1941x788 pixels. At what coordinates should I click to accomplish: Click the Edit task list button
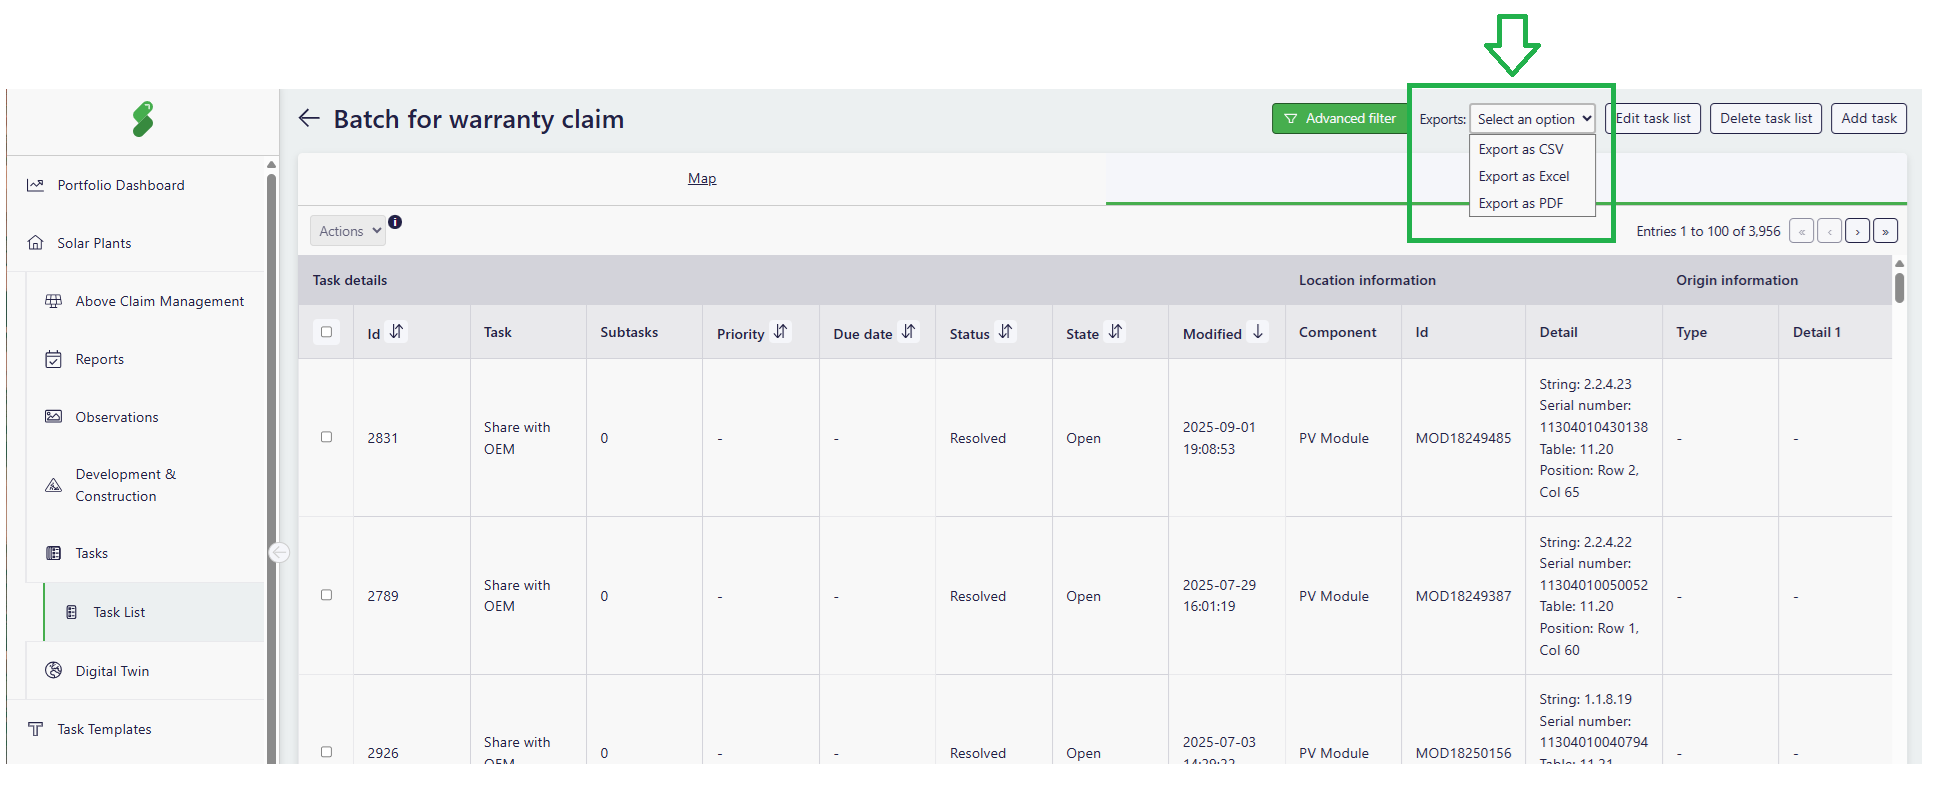point(1653,118)
